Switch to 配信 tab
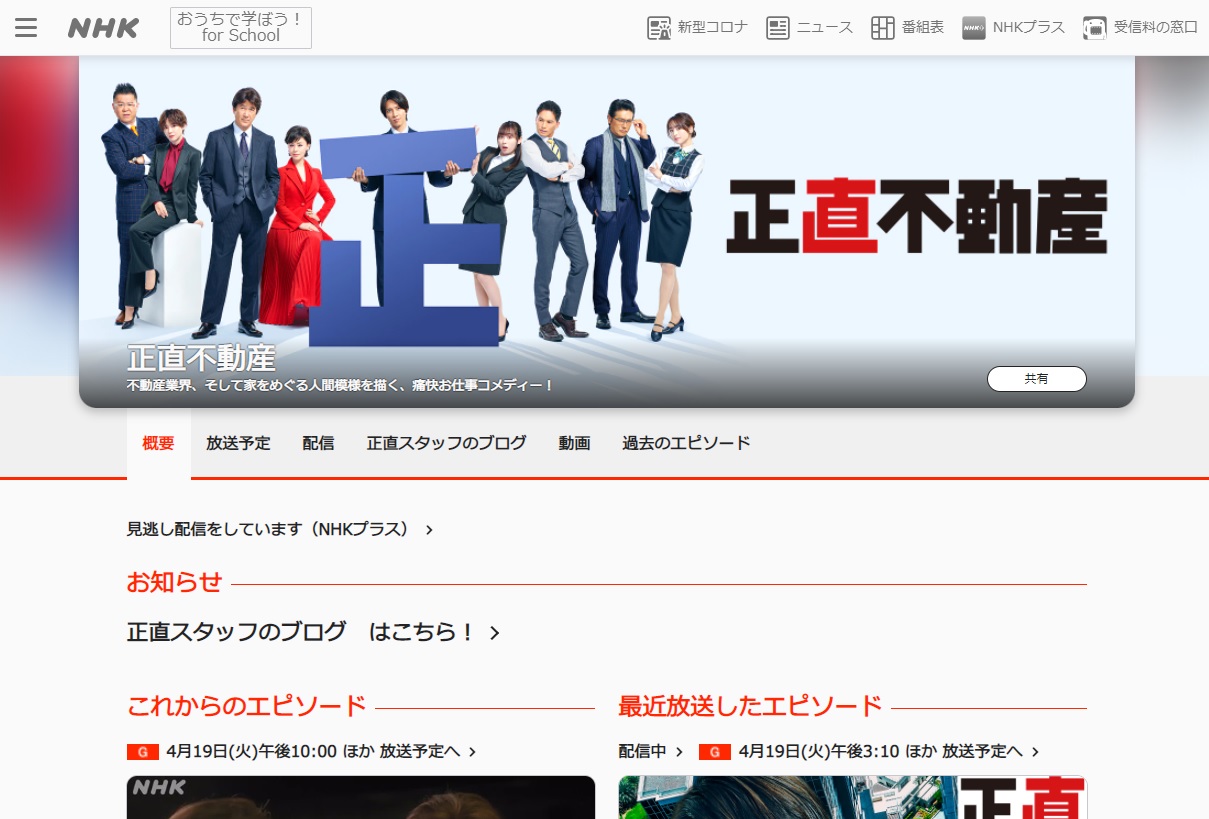The image size is (1209, 819). click(x=319, y=443)
